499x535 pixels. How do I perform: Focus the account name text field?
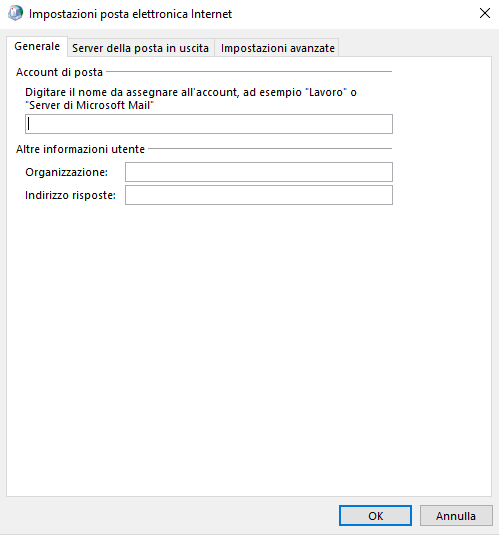[x=209, y=124]
